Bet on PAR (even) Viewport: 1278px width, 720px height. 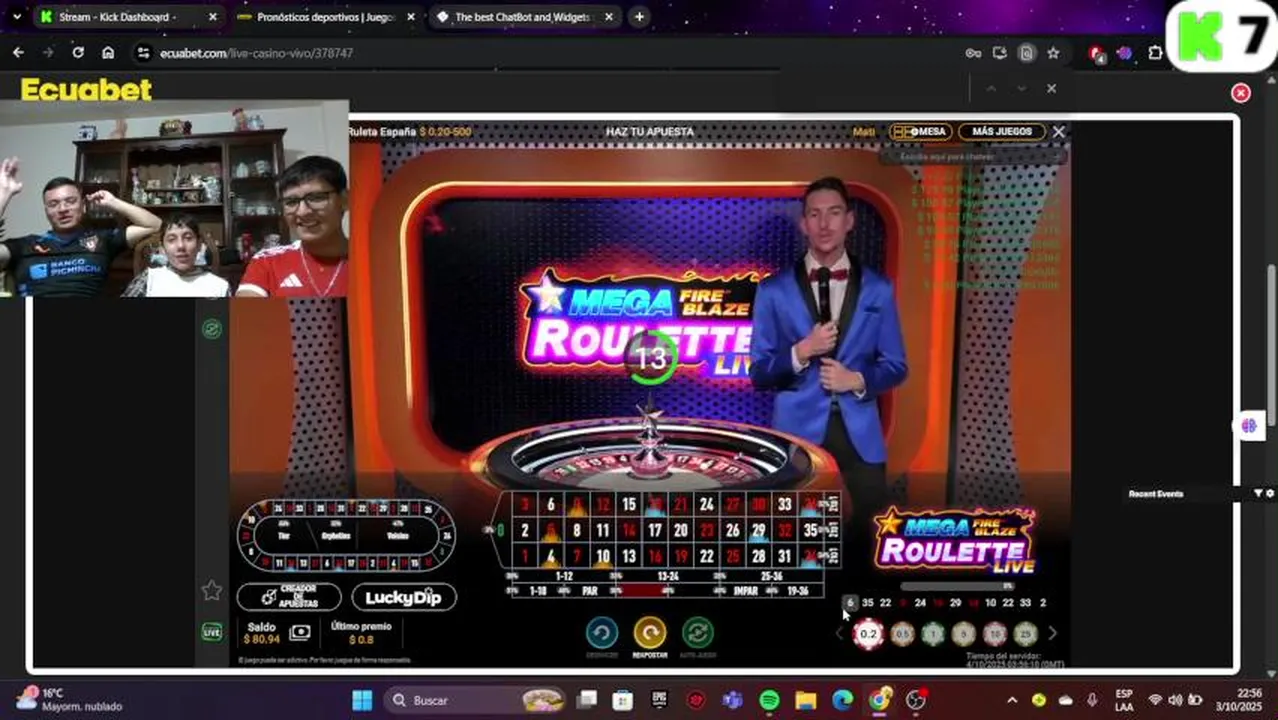tap(589, 591)
